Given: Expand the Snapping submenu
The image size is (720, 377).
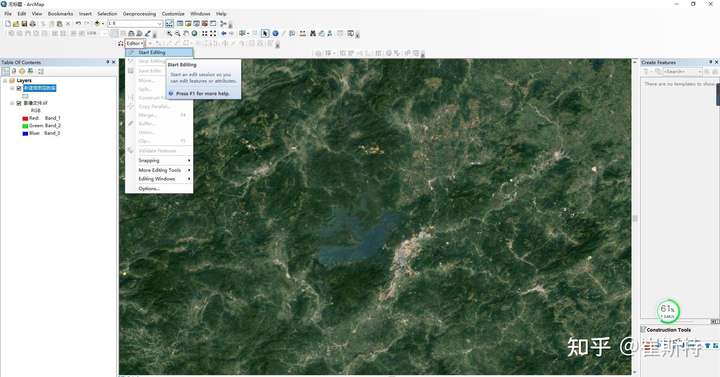Looking at the screenshot, I should pos(159,161).
